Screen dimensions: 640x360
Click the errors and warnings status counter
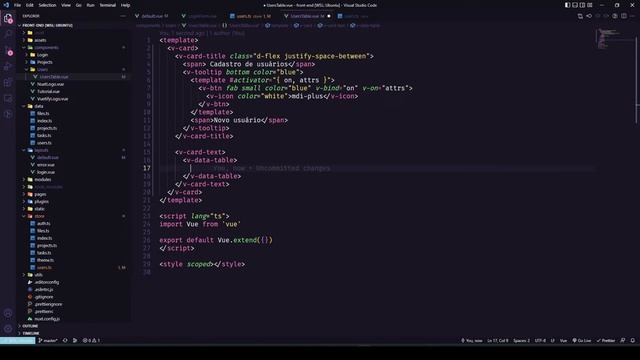91,340
